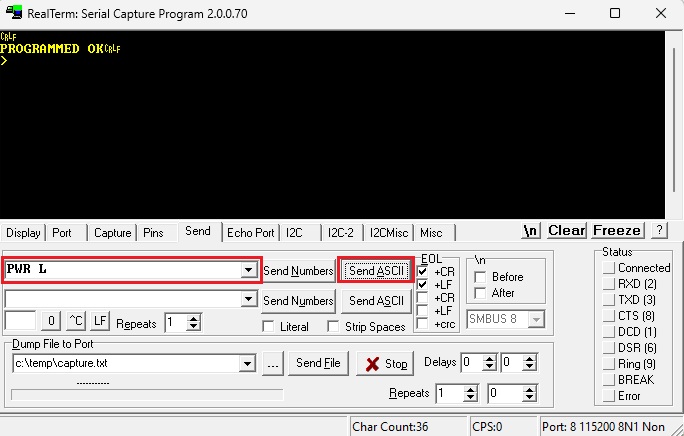Click the Char Count:36 status text
Screen dimensions: 684x436
[x=390, y=426]
